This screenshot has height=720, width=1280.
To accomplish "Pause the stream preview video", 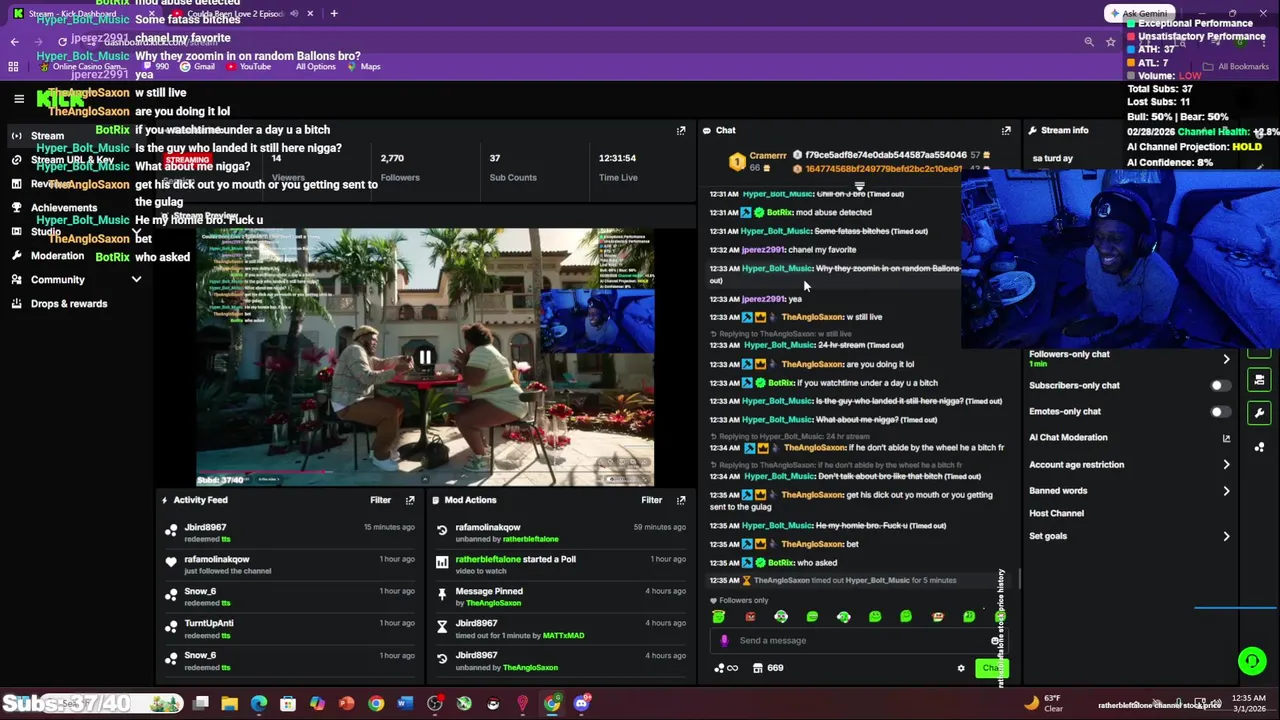I will [x=425, y=357].
